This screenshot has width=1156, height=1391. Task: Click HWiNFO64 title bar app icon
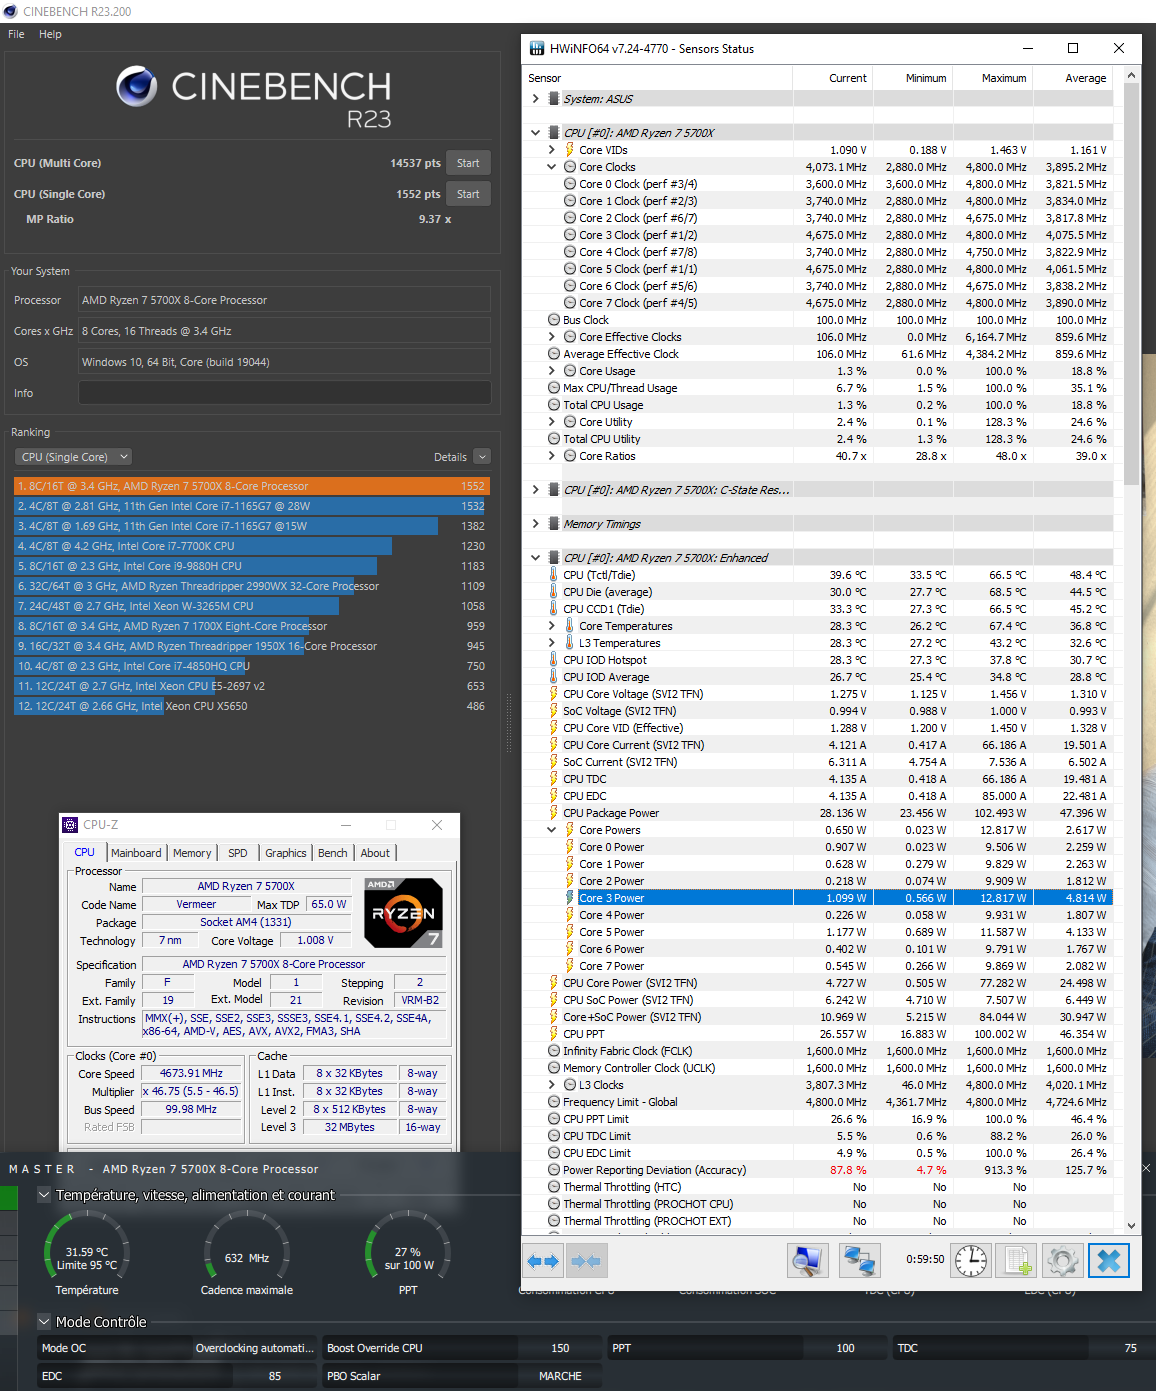[537, 48]
